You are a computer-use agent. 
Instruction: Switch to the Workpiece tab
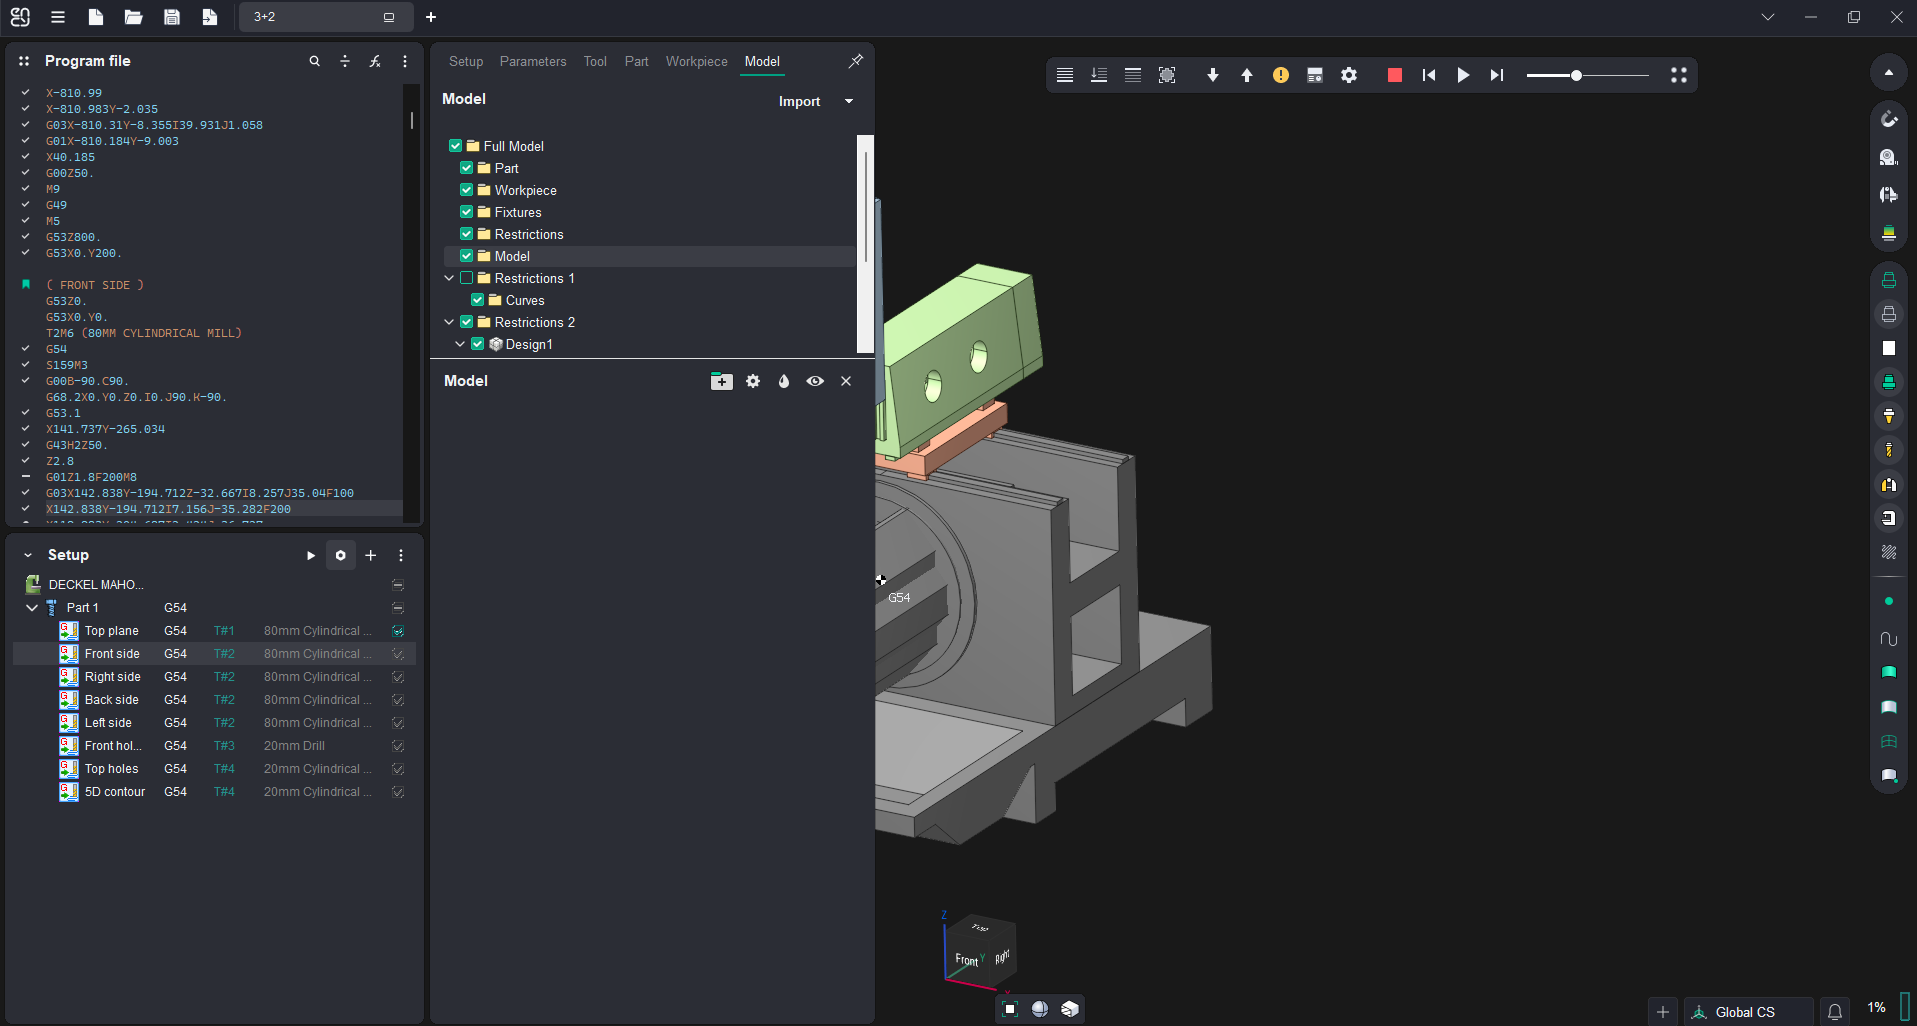(x=696, y=61)
